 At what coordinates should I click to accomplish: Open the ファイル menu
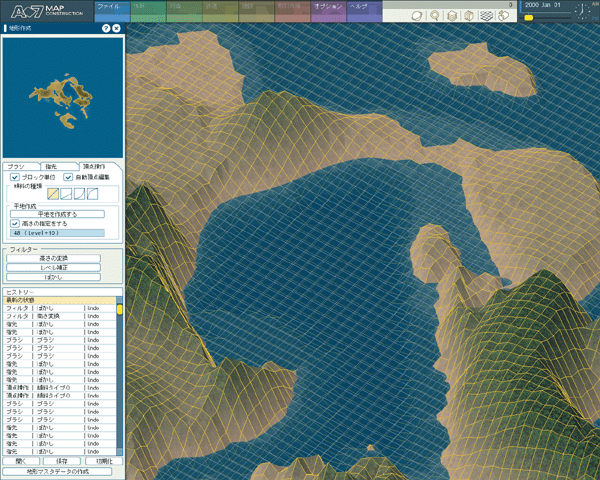point(112,11)
